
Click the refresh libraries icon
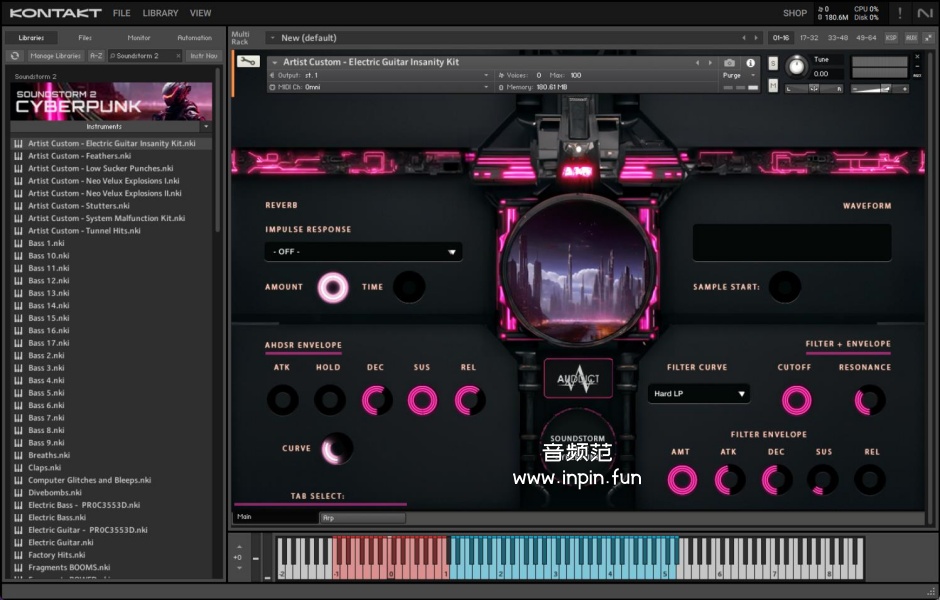pos(15,56)
